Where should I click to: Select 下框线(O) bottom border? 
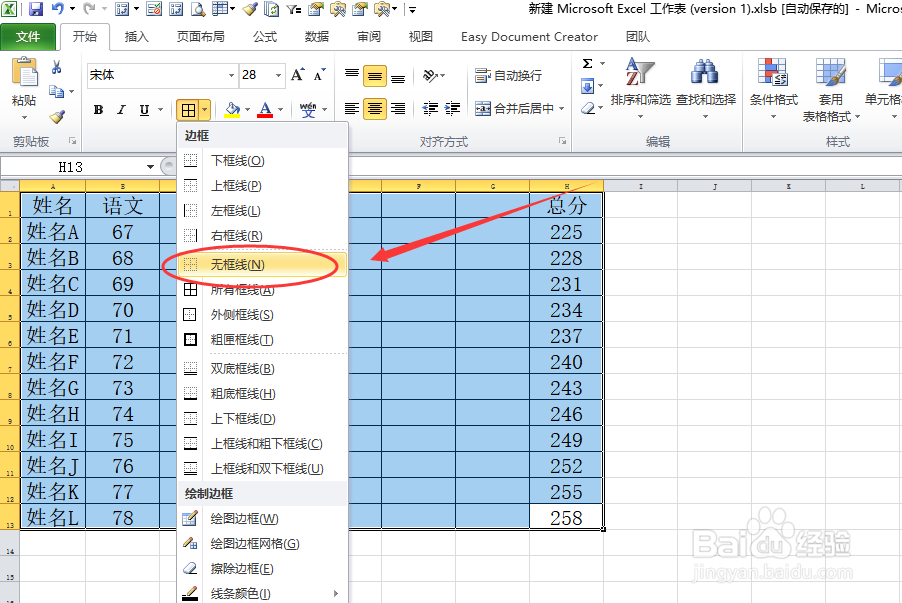[x=262, y=161]
